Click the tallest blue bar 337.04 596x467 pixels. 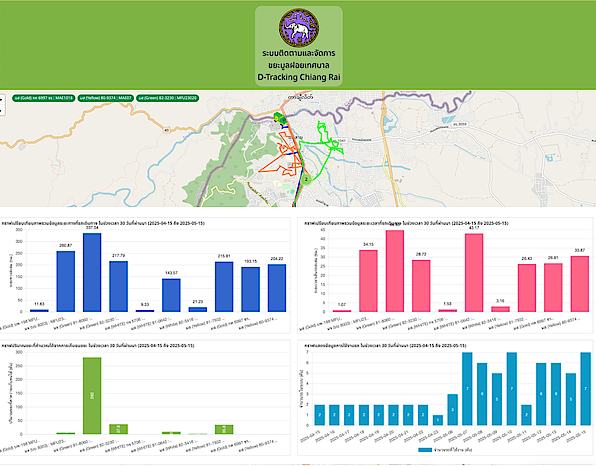[x=92, y=272]
